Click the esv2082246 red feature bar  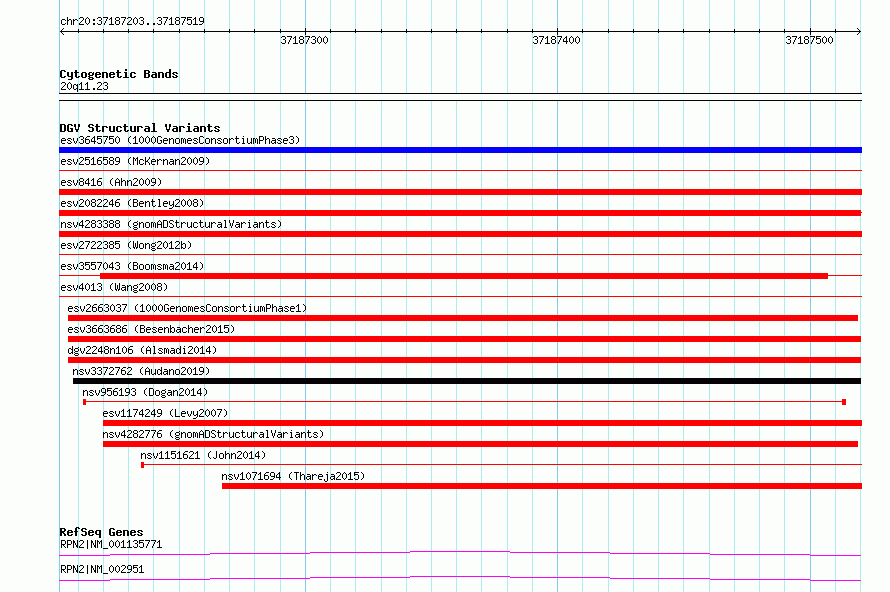[x=460, y=213]
